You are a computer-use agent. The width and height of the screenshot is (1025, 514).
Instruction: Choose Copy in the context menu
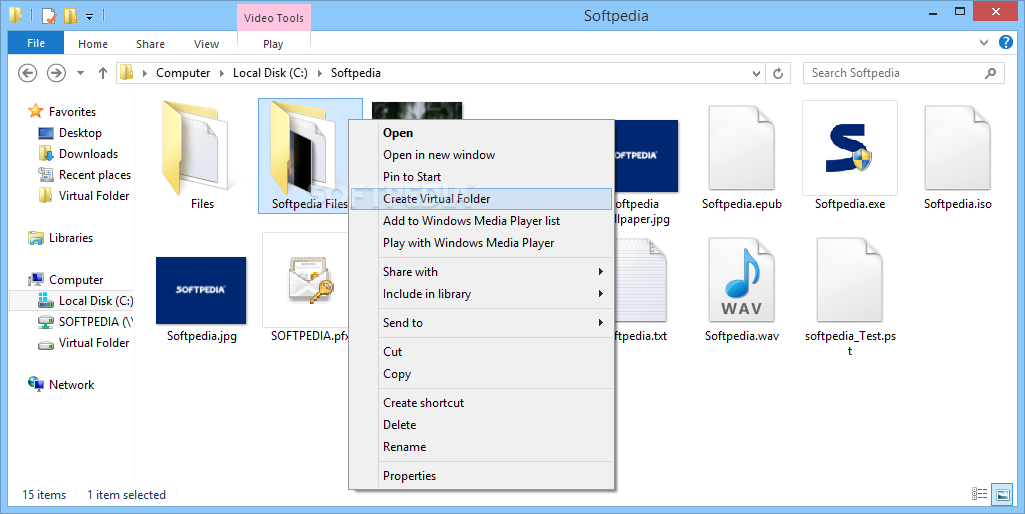481,374
